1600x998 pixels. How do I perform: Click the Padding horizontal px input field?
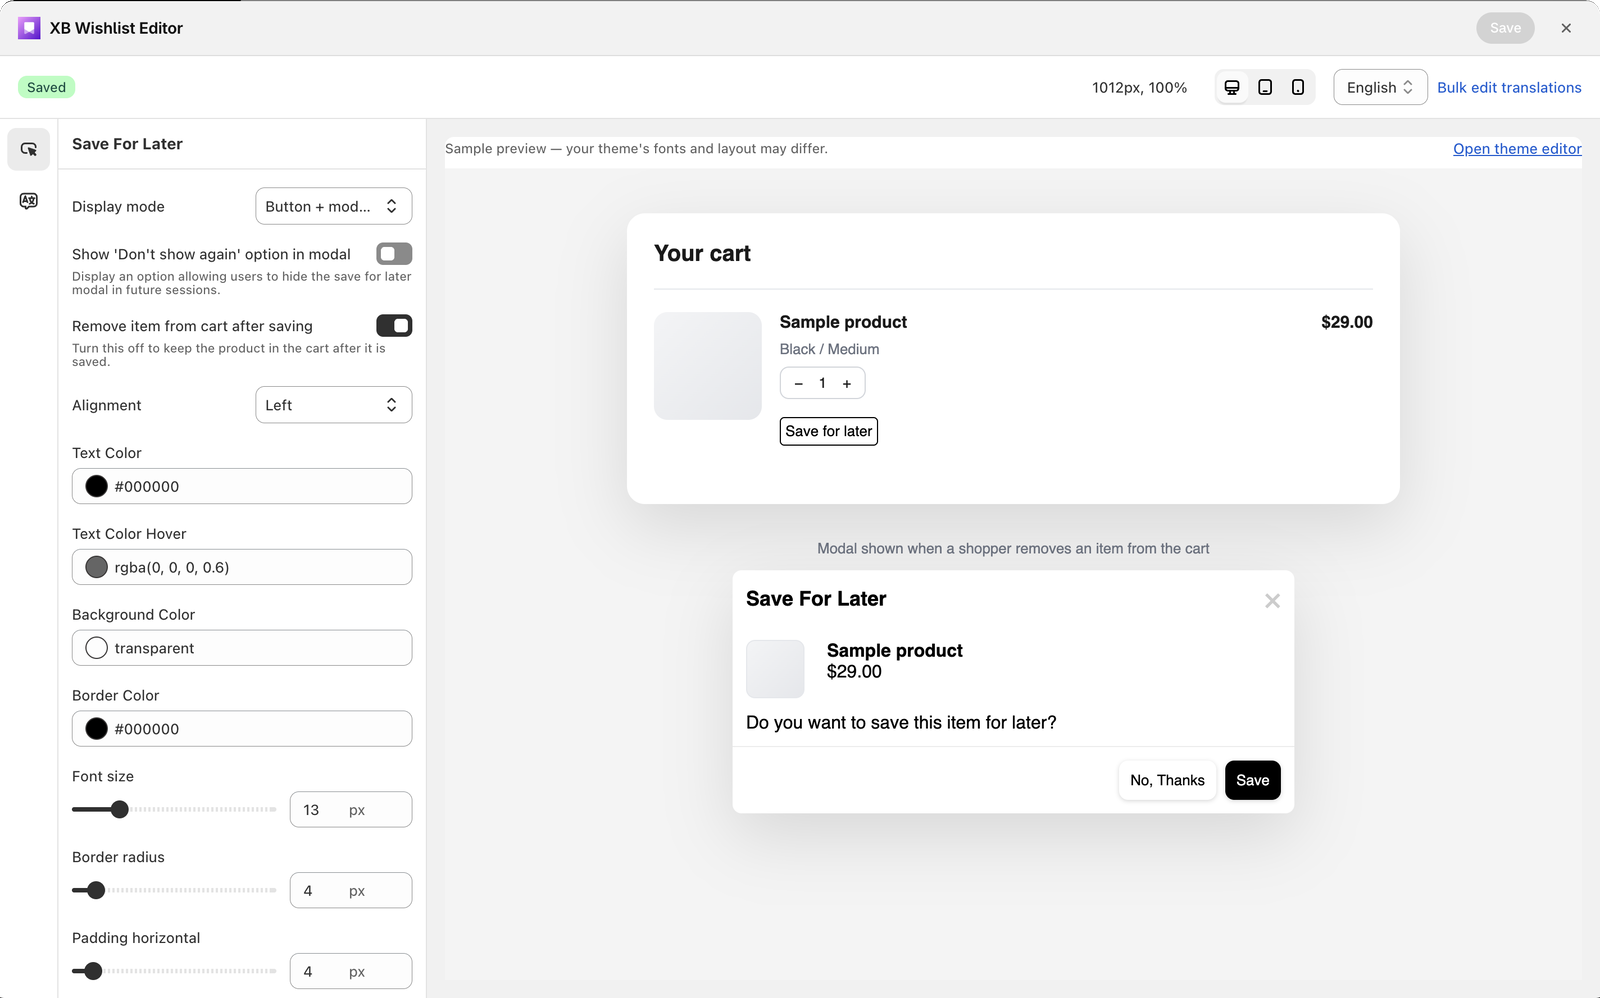[351, 971]
